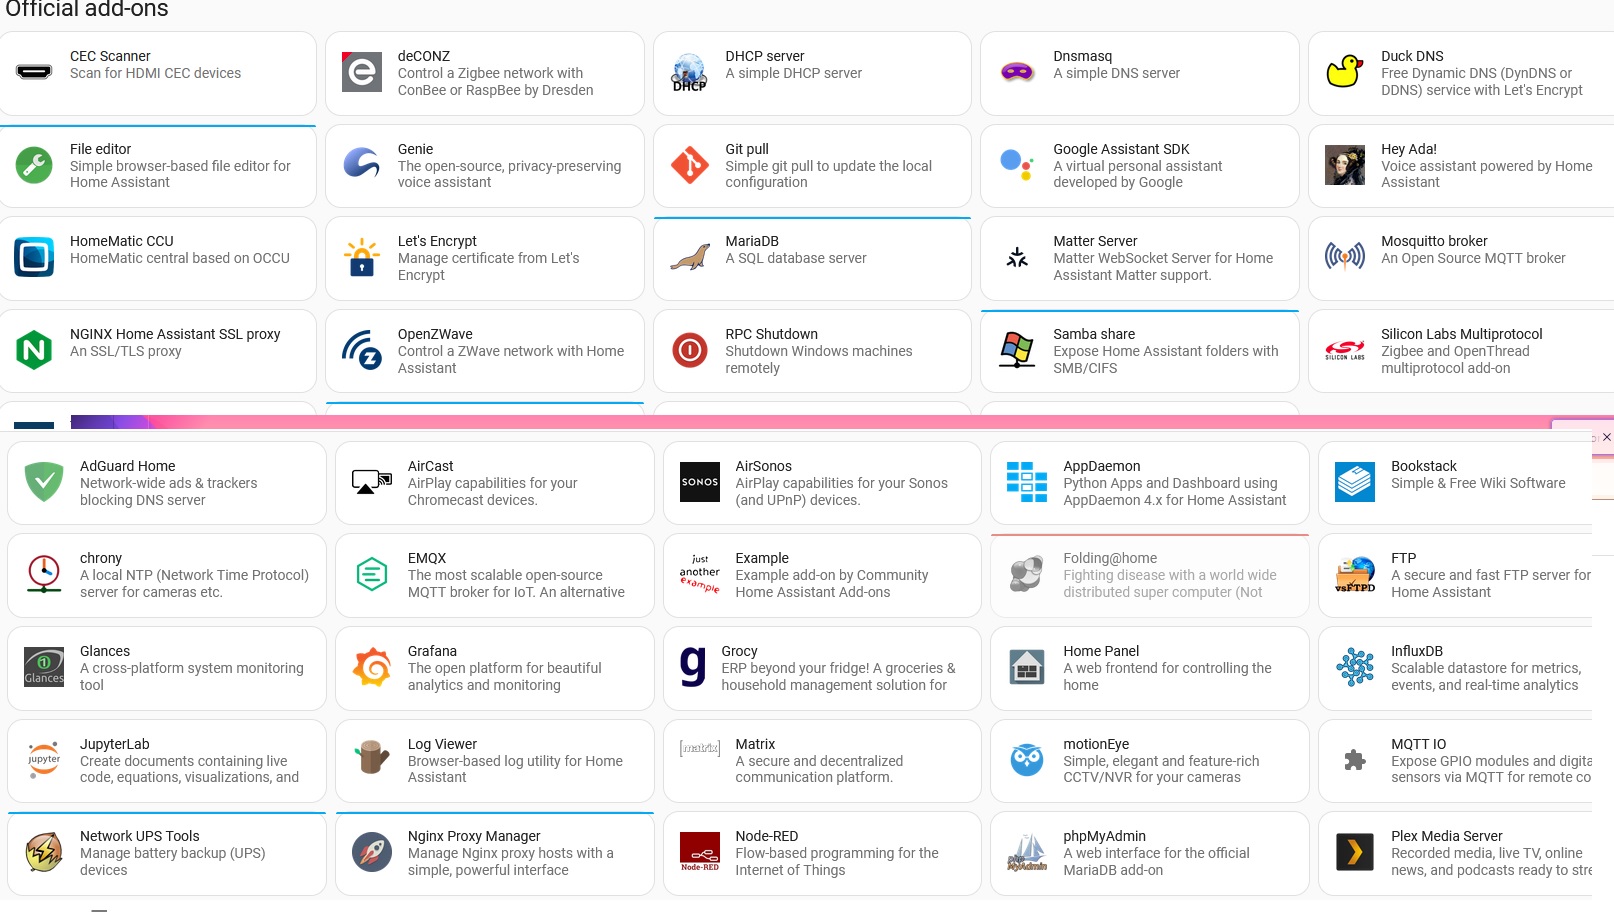Viewport: 1614px width, 912px height.
Task: Click the Home Panel house icon
Action: coord(1027,667)
